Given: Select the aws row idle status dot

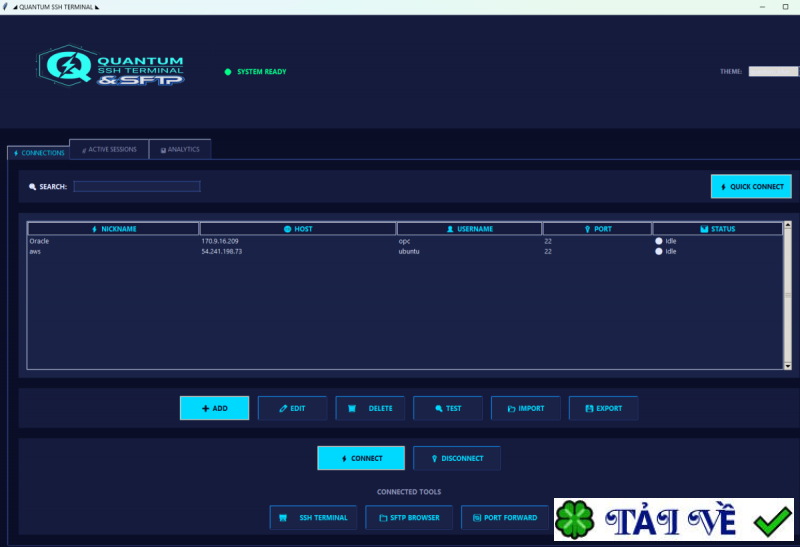Looking at the screenshot, I should (659, 252).
